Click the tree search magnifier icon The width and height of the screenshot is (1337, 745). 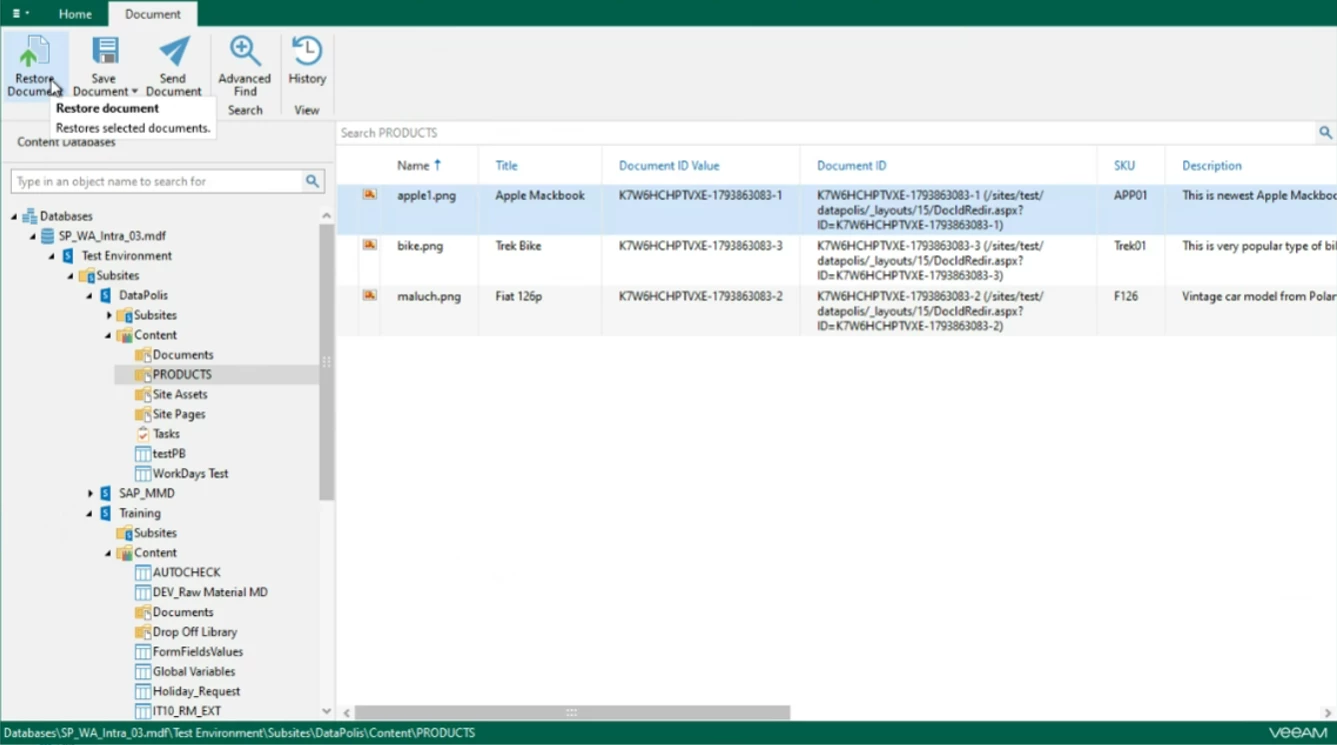[312, 181]
